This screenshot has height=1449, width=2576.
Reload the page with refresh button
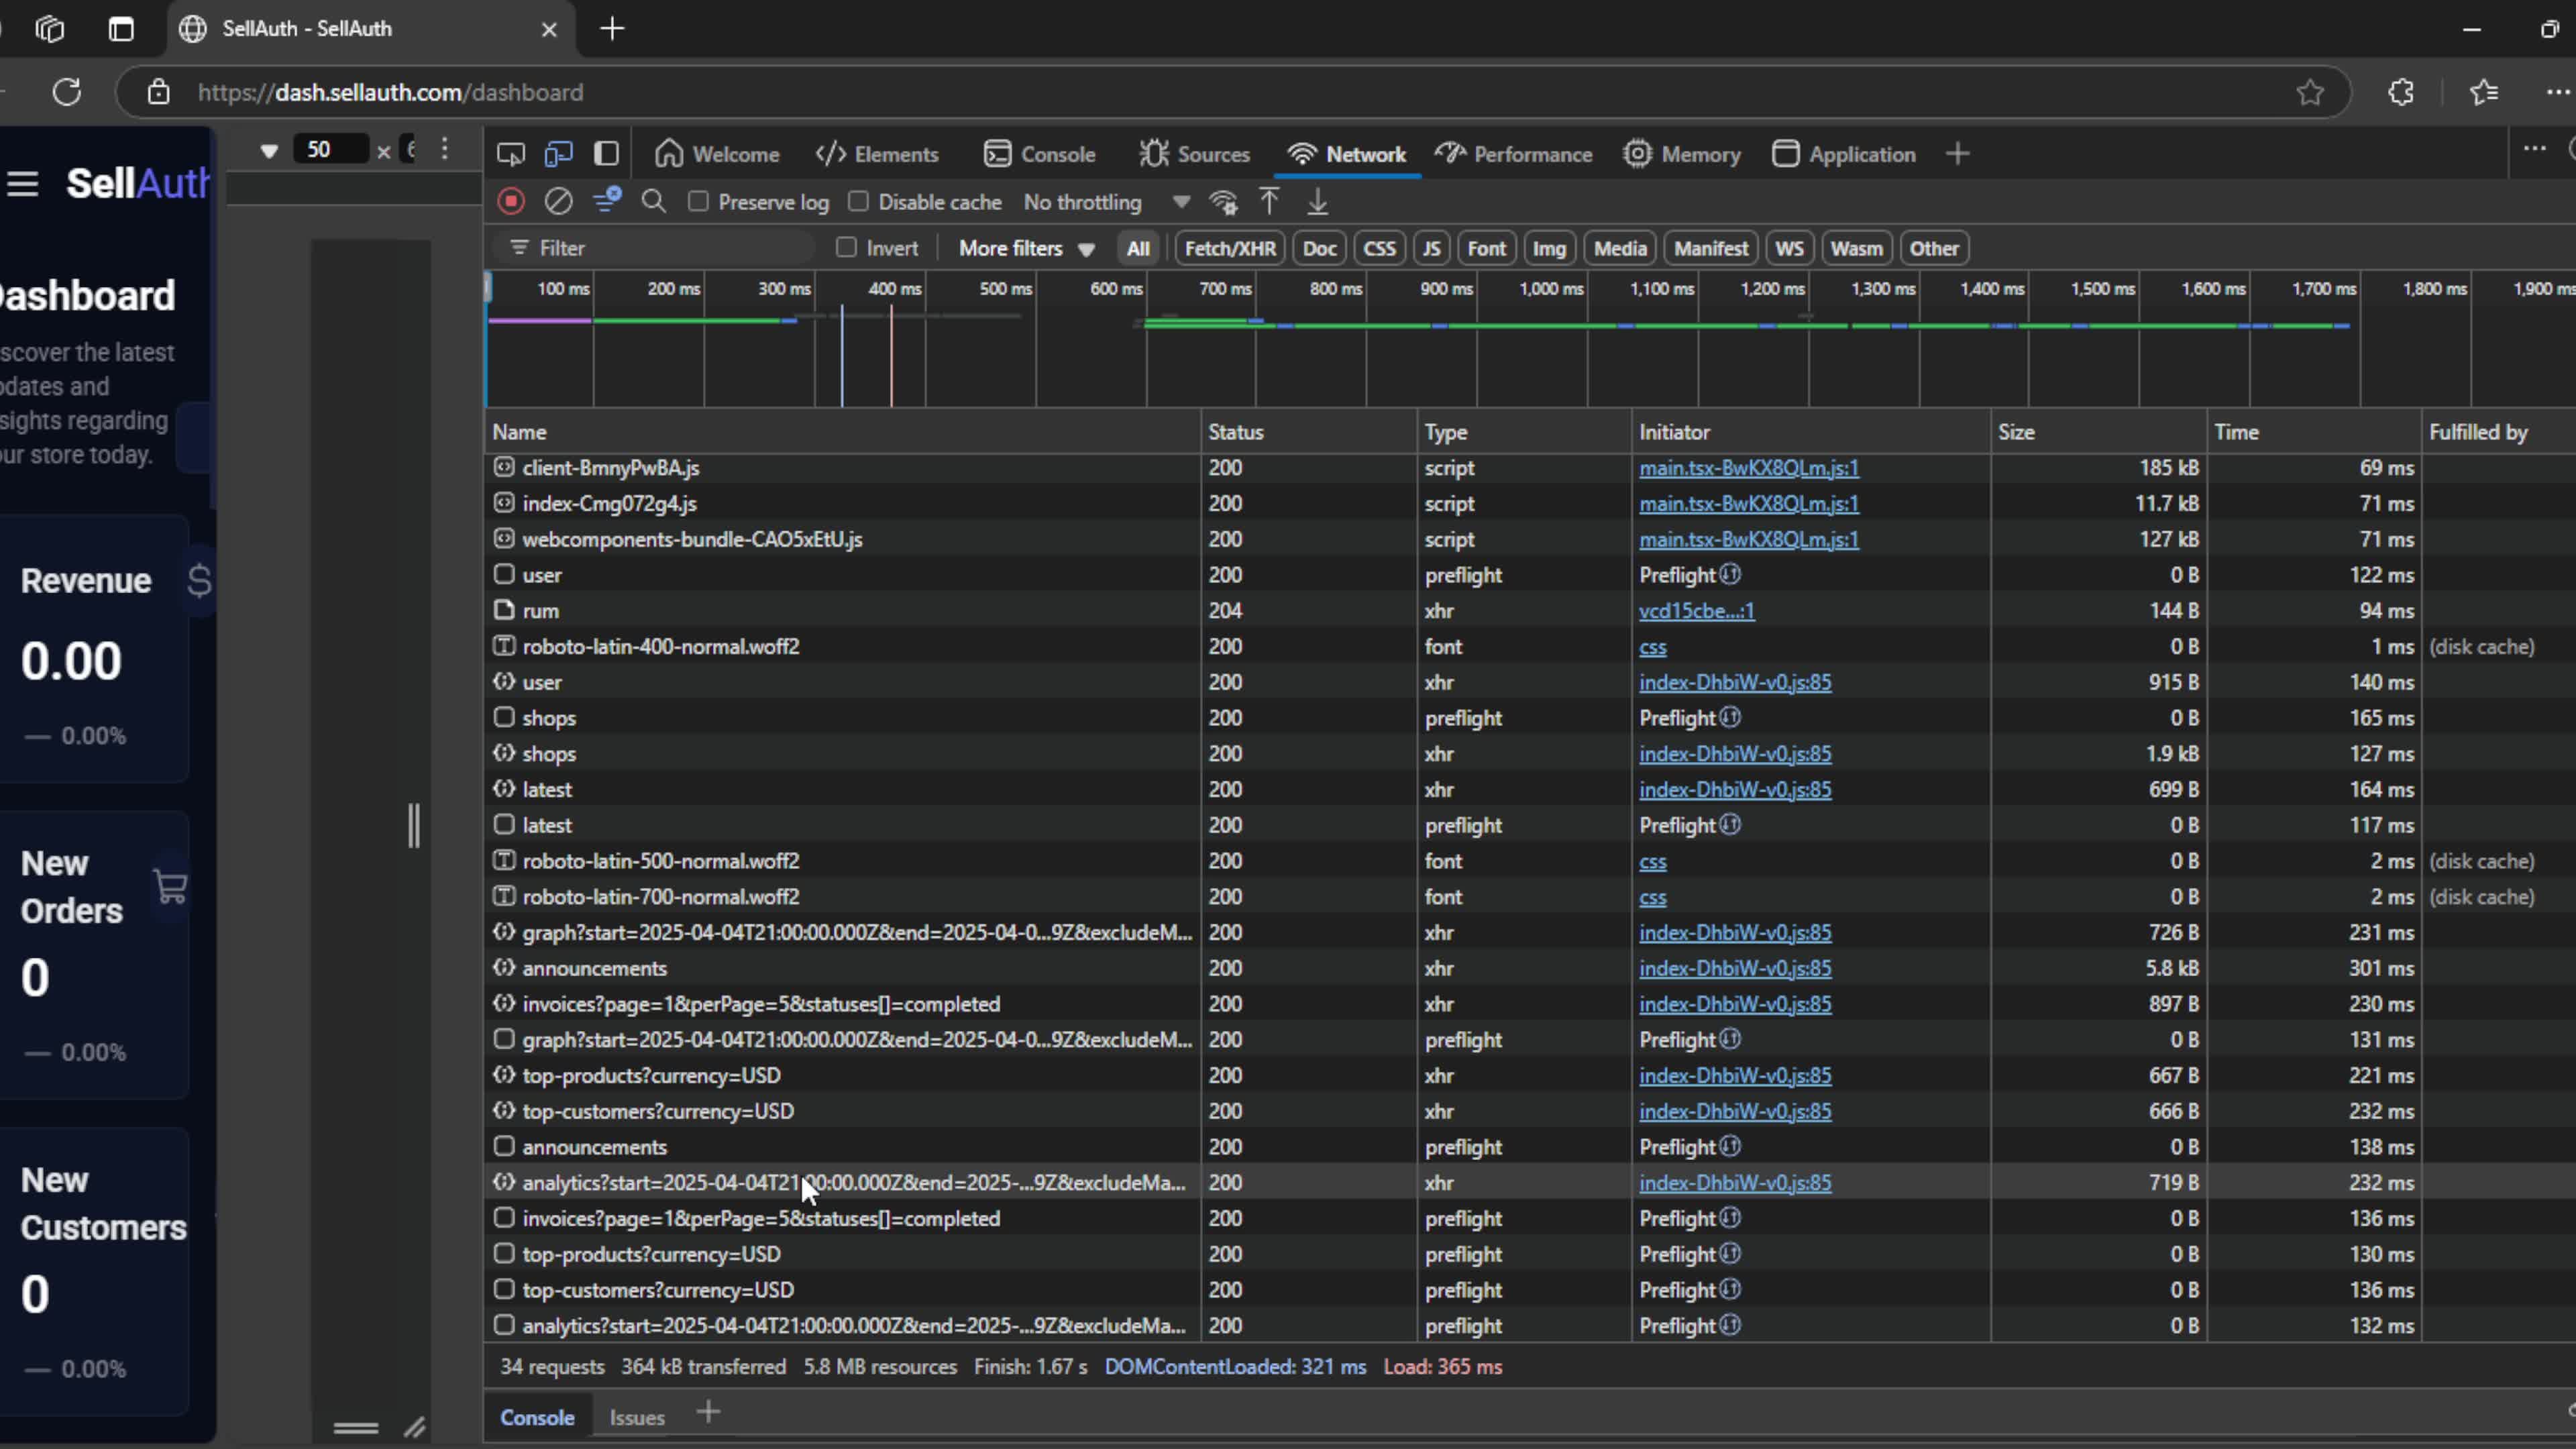pos(67,92)
